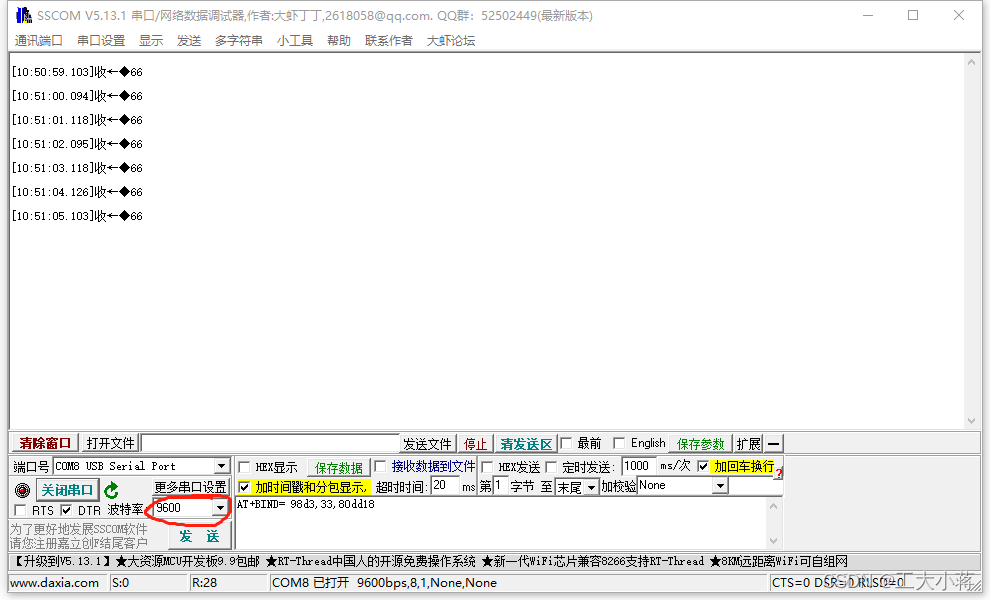Click COM8 已打开 9600bps status text
Image resolution: width=990 pixels, height=600 pixels.
tap(384, 582)
